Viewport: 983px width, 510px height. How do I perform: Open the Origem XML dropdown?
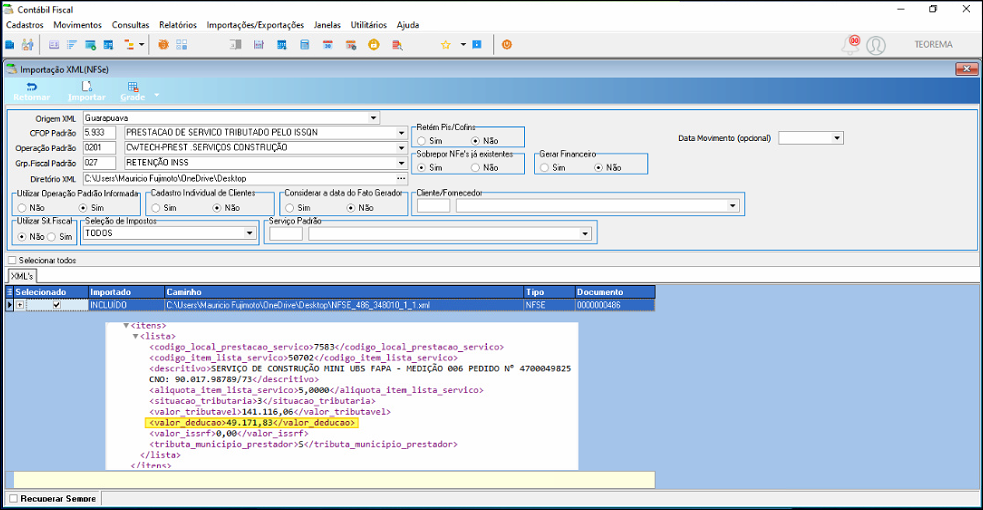pos(373,118)
